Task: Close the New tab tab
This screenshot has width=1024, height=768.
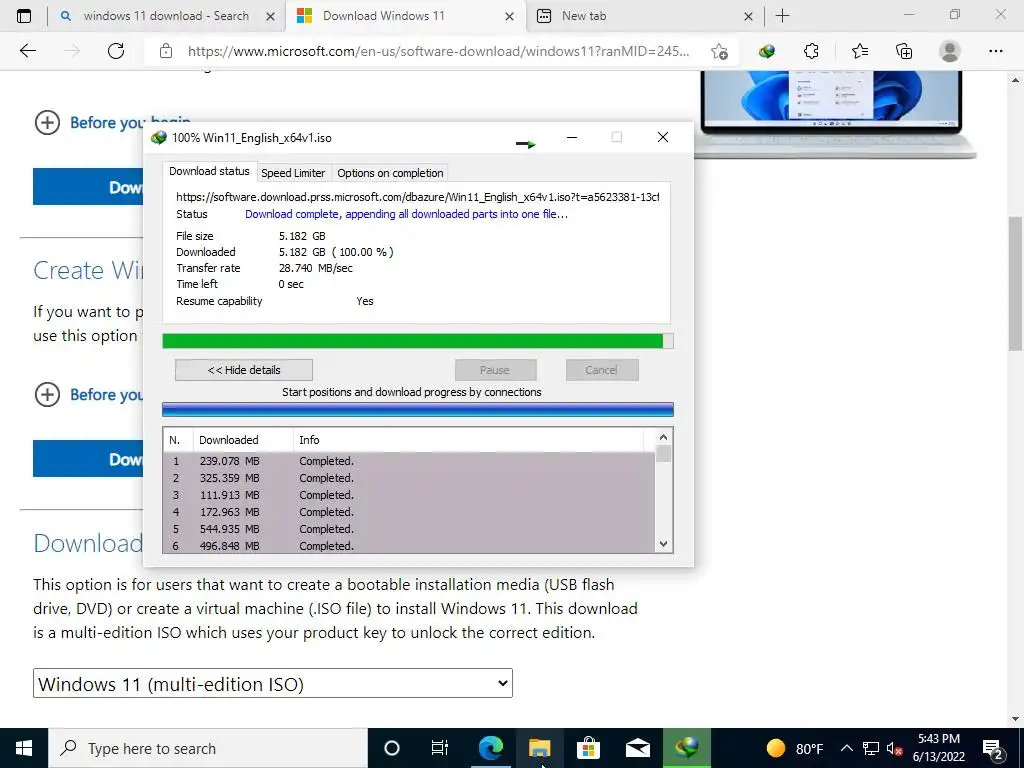Action: pos(748,16)
